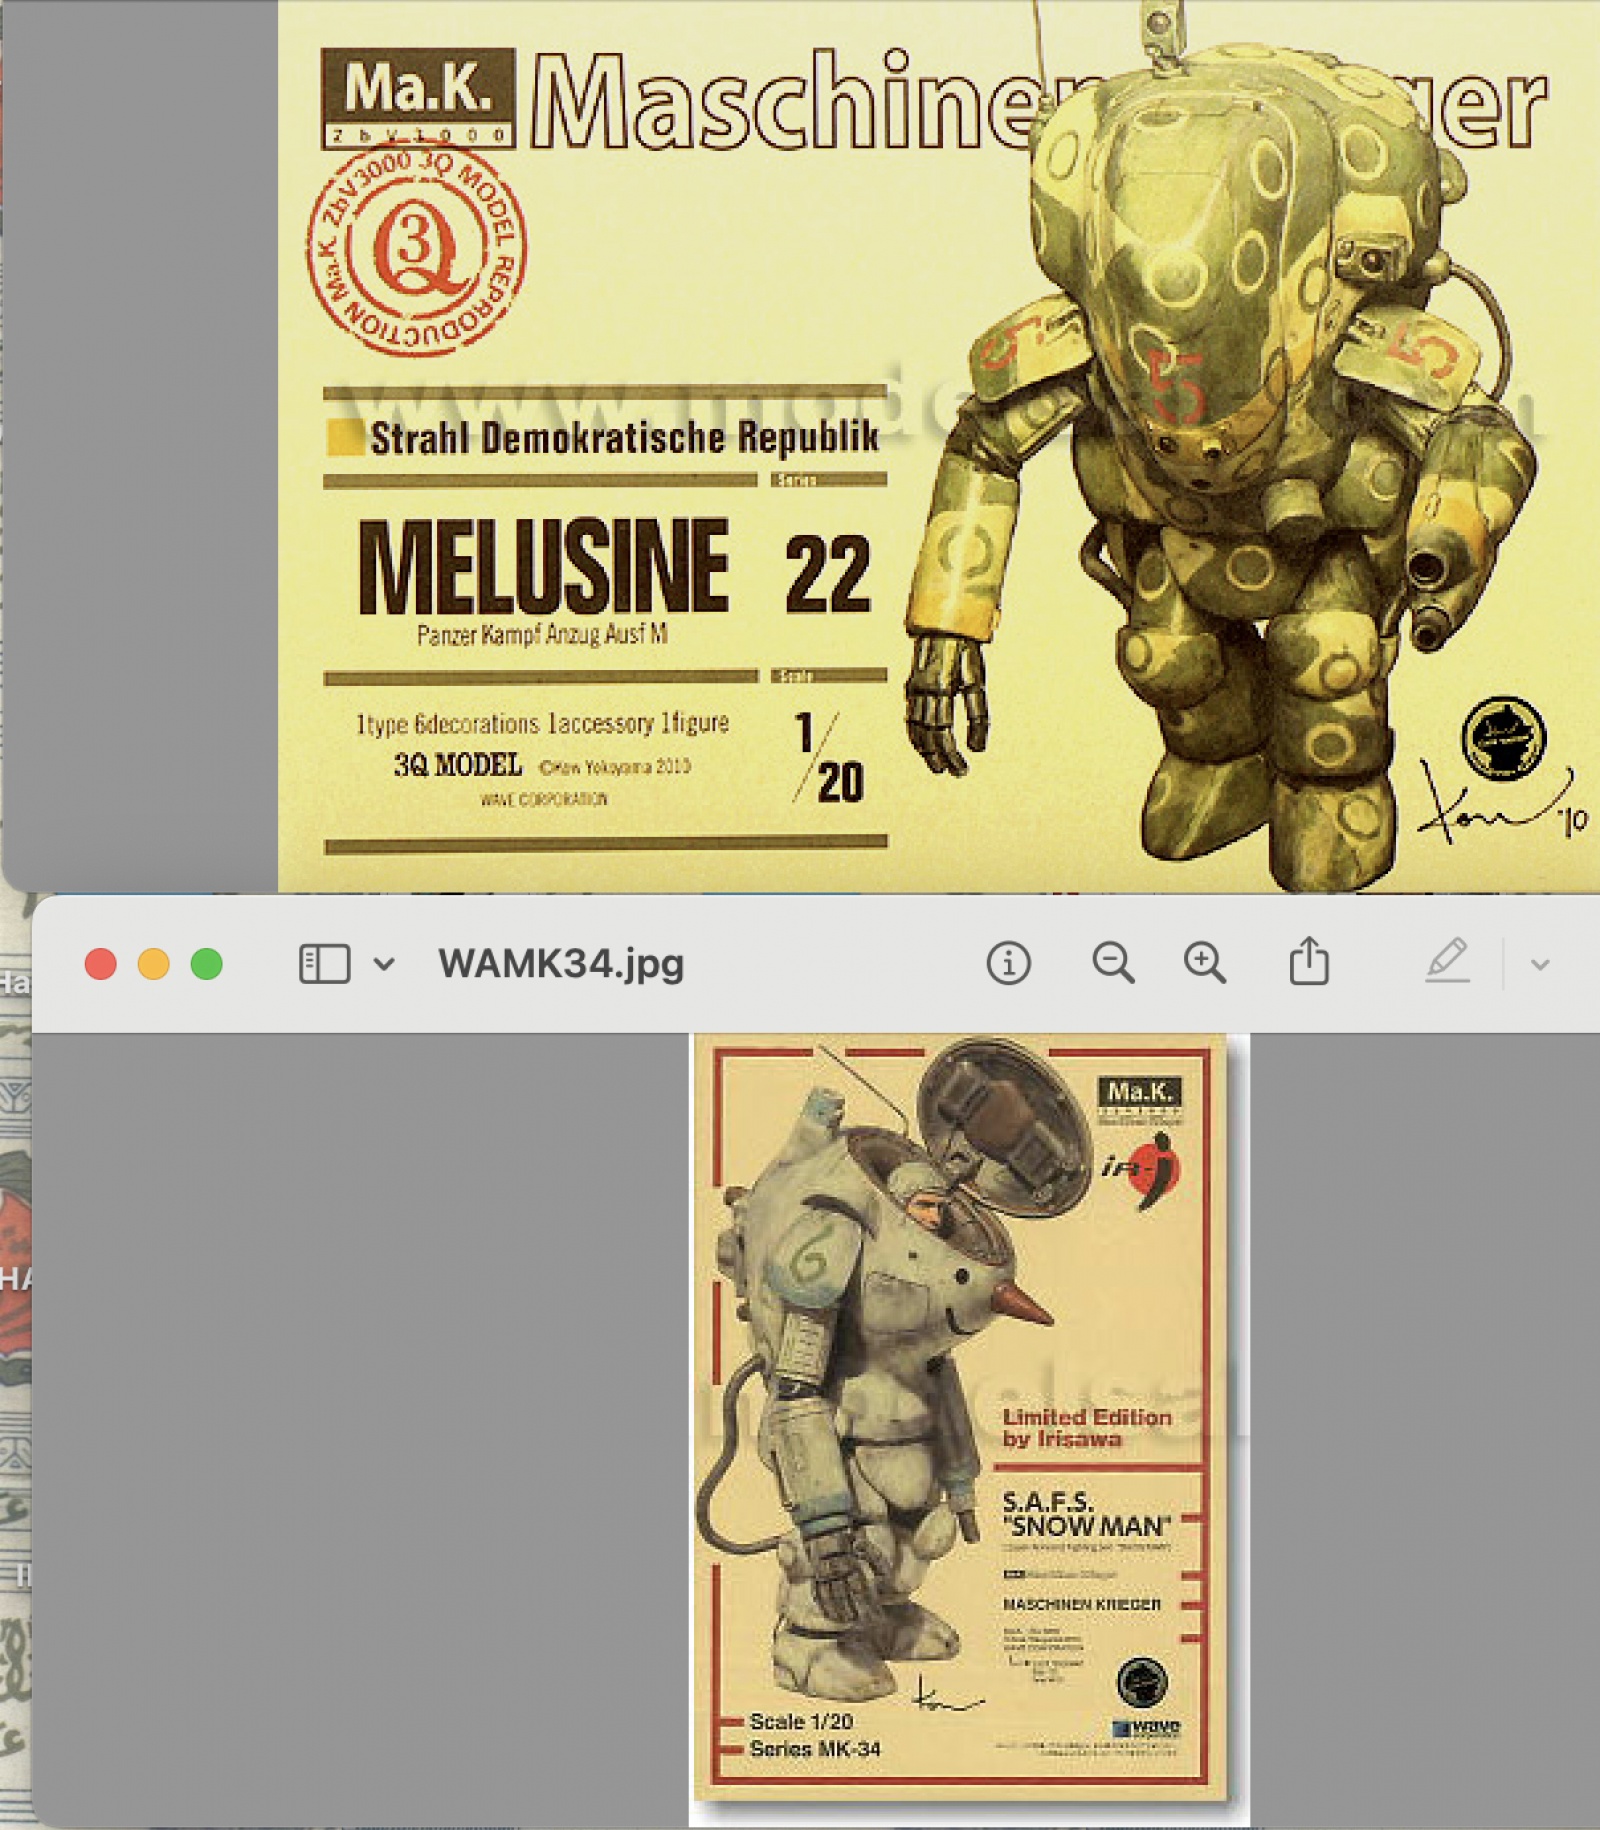Viewport: 1600px width, 1830px height.
Task: Zoom in on the WAMK34 image
Action: pyautogui.click(x=1204, y=964)
